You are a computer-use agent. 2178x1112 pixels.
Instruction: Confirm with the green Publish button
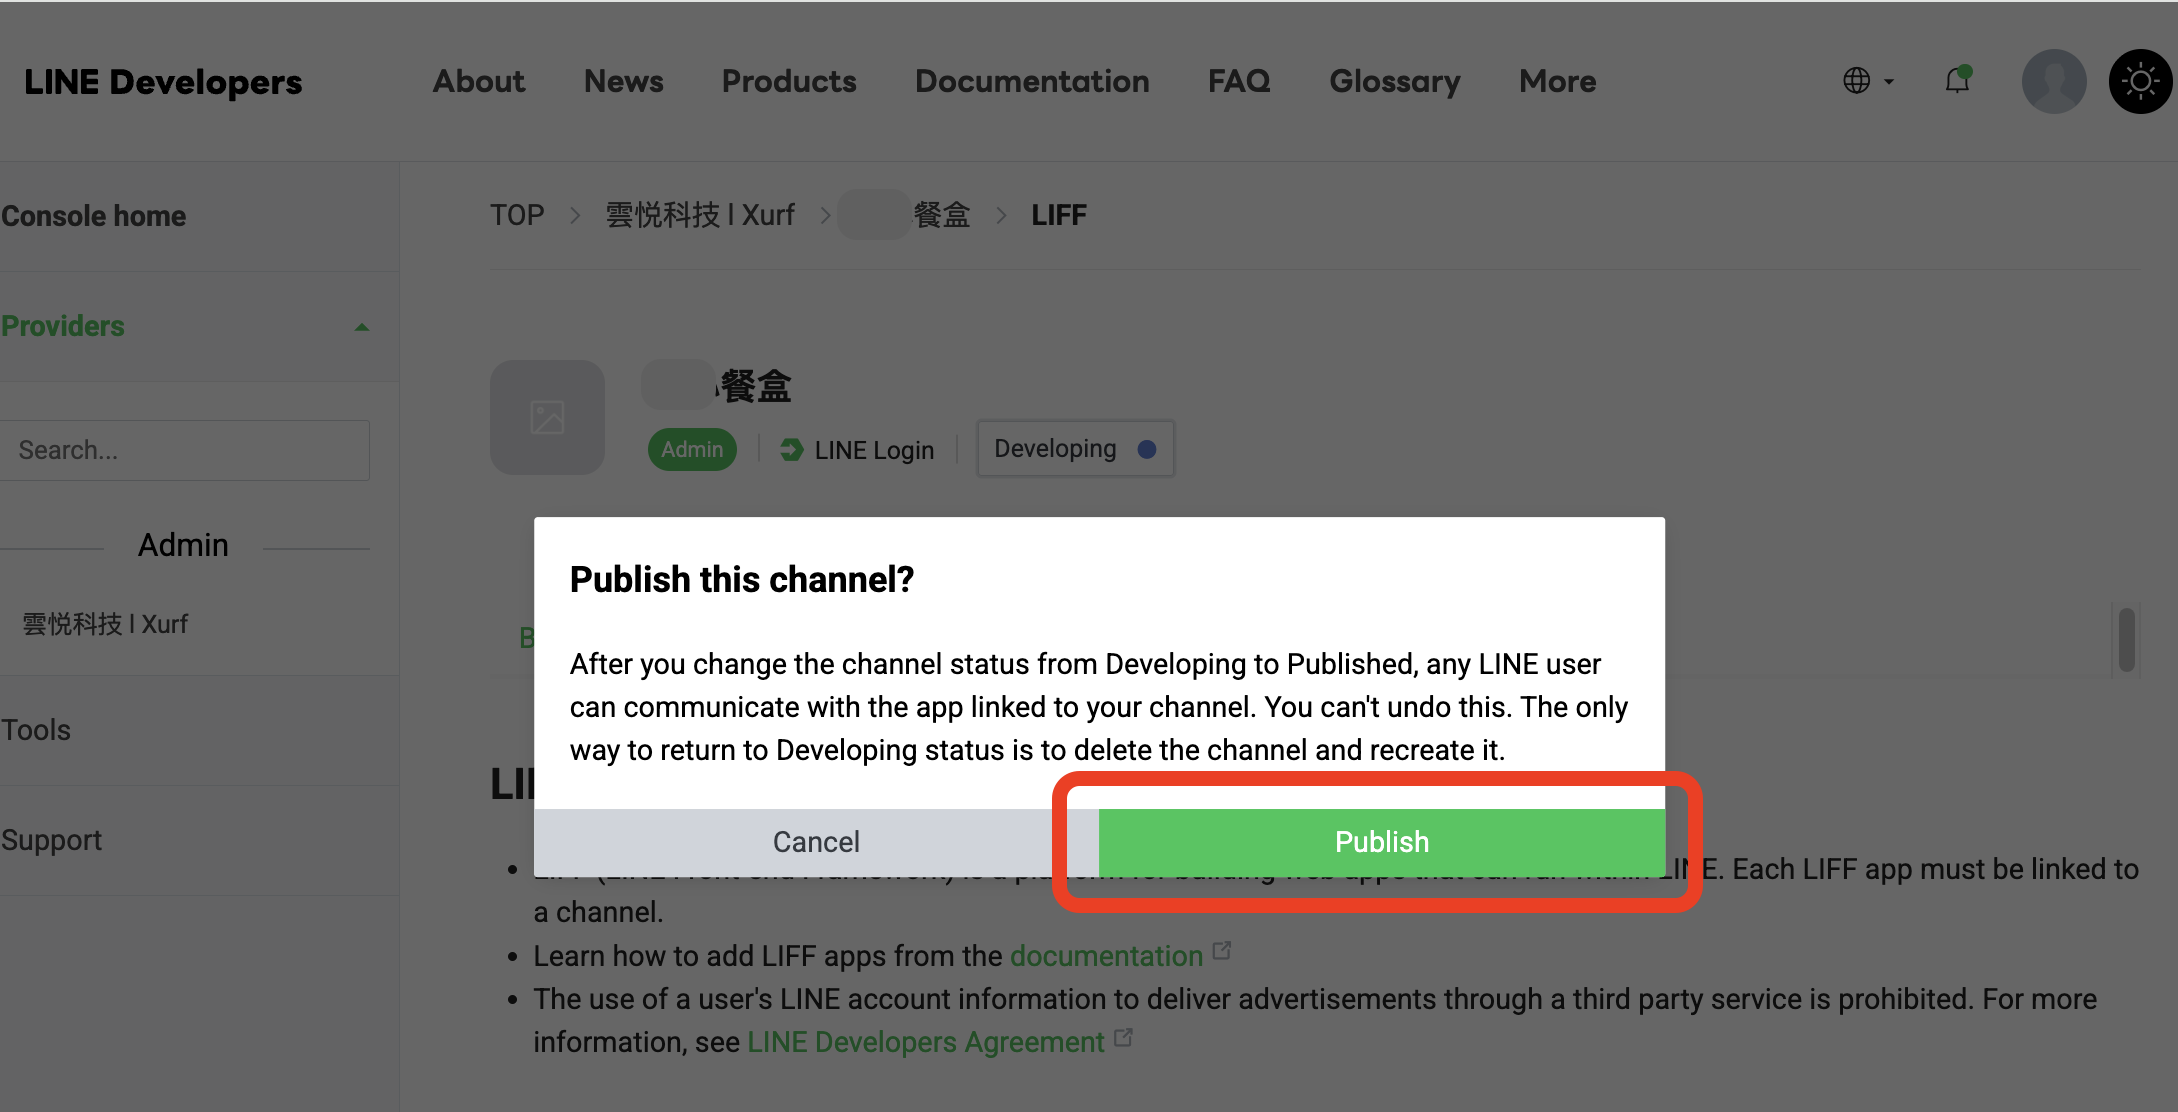1382,842
